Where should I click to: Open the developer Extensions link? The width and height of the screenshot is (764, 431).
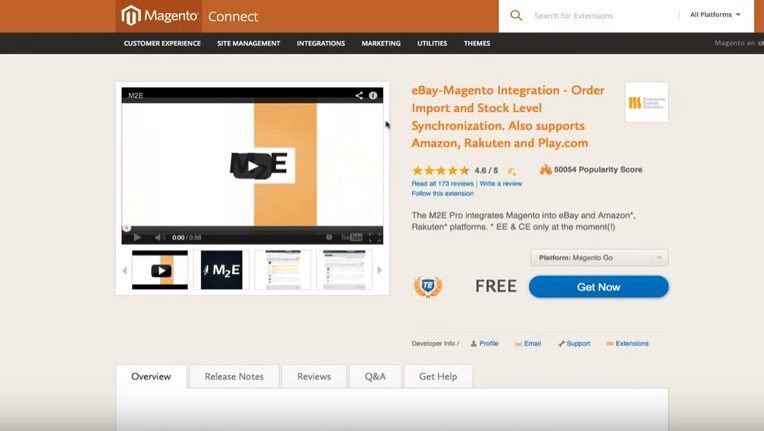(628, 343)
